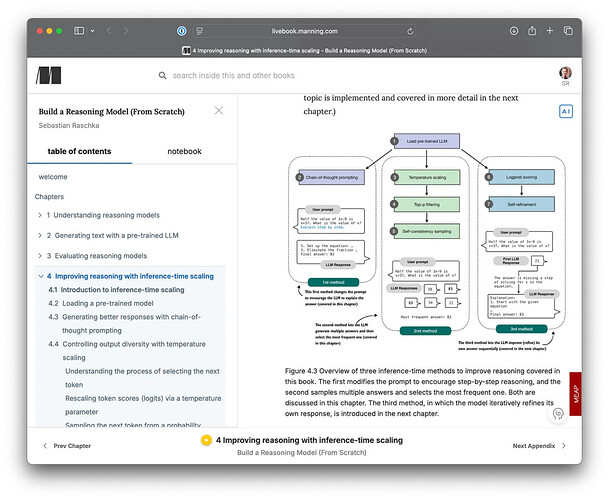Screen dimensions: 609x500
Task: Collapse chapter 4 Improving reasoning section
Action: [x=40, y=276]
